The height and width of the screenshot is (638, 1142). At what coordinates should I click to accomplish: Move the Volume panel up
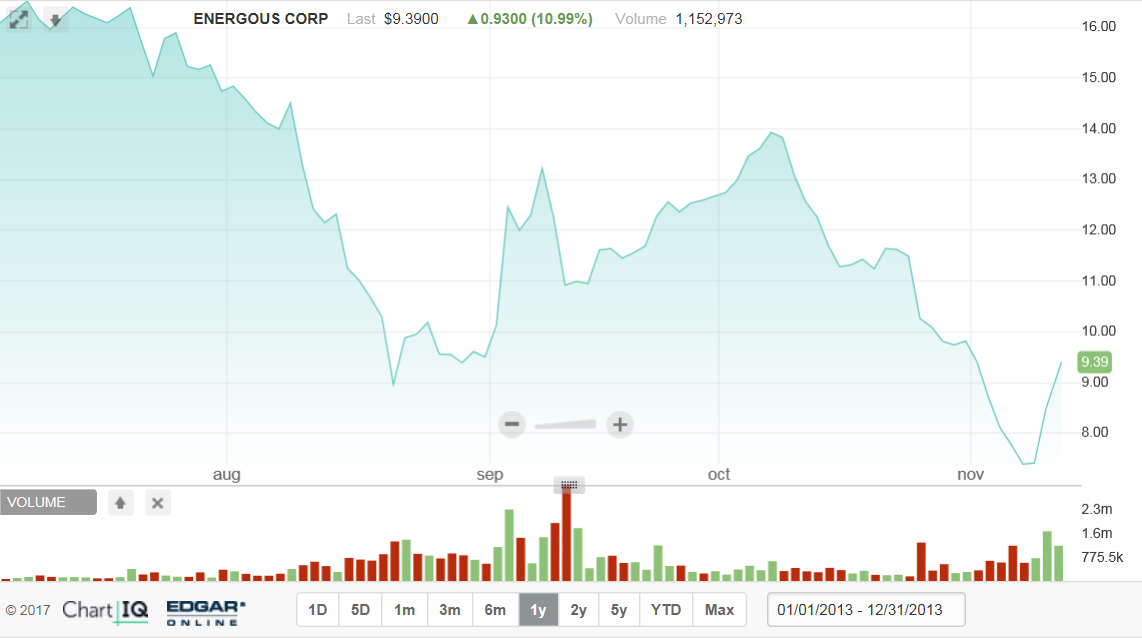click(x=120, y=503)
